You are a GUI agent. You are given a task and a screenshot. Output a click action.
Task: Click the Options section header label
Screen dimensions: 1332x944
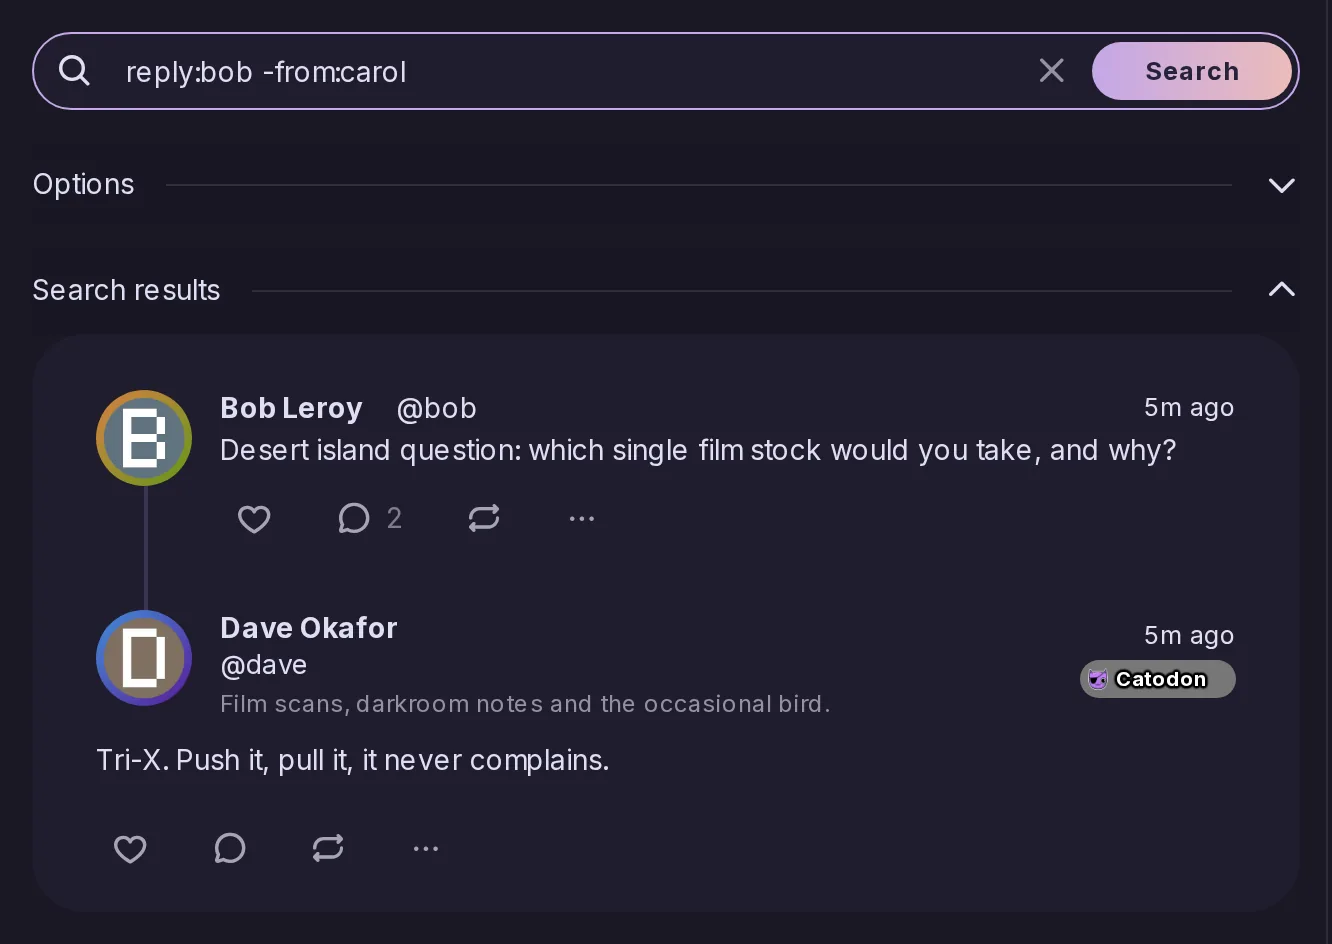(84, 184)
